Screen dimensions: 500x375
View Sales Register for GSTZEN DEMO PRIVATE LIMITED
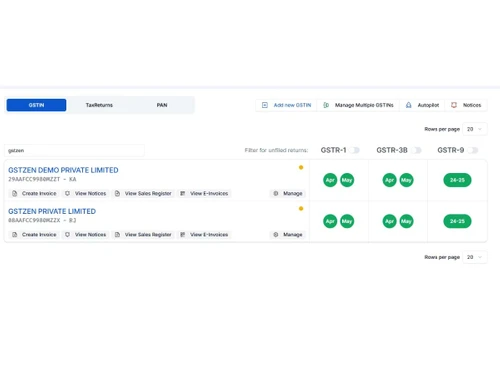[143, 193]
